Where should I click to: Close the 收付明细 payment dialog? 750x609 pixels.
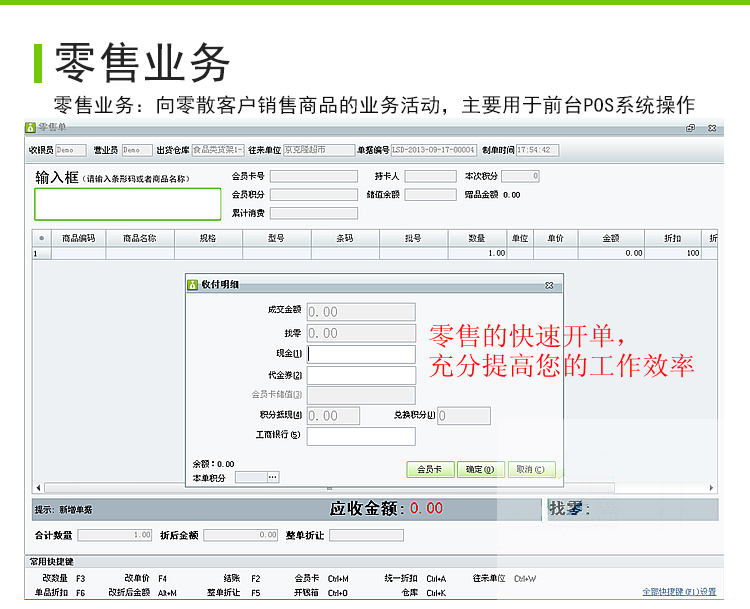tap(549, 285)
